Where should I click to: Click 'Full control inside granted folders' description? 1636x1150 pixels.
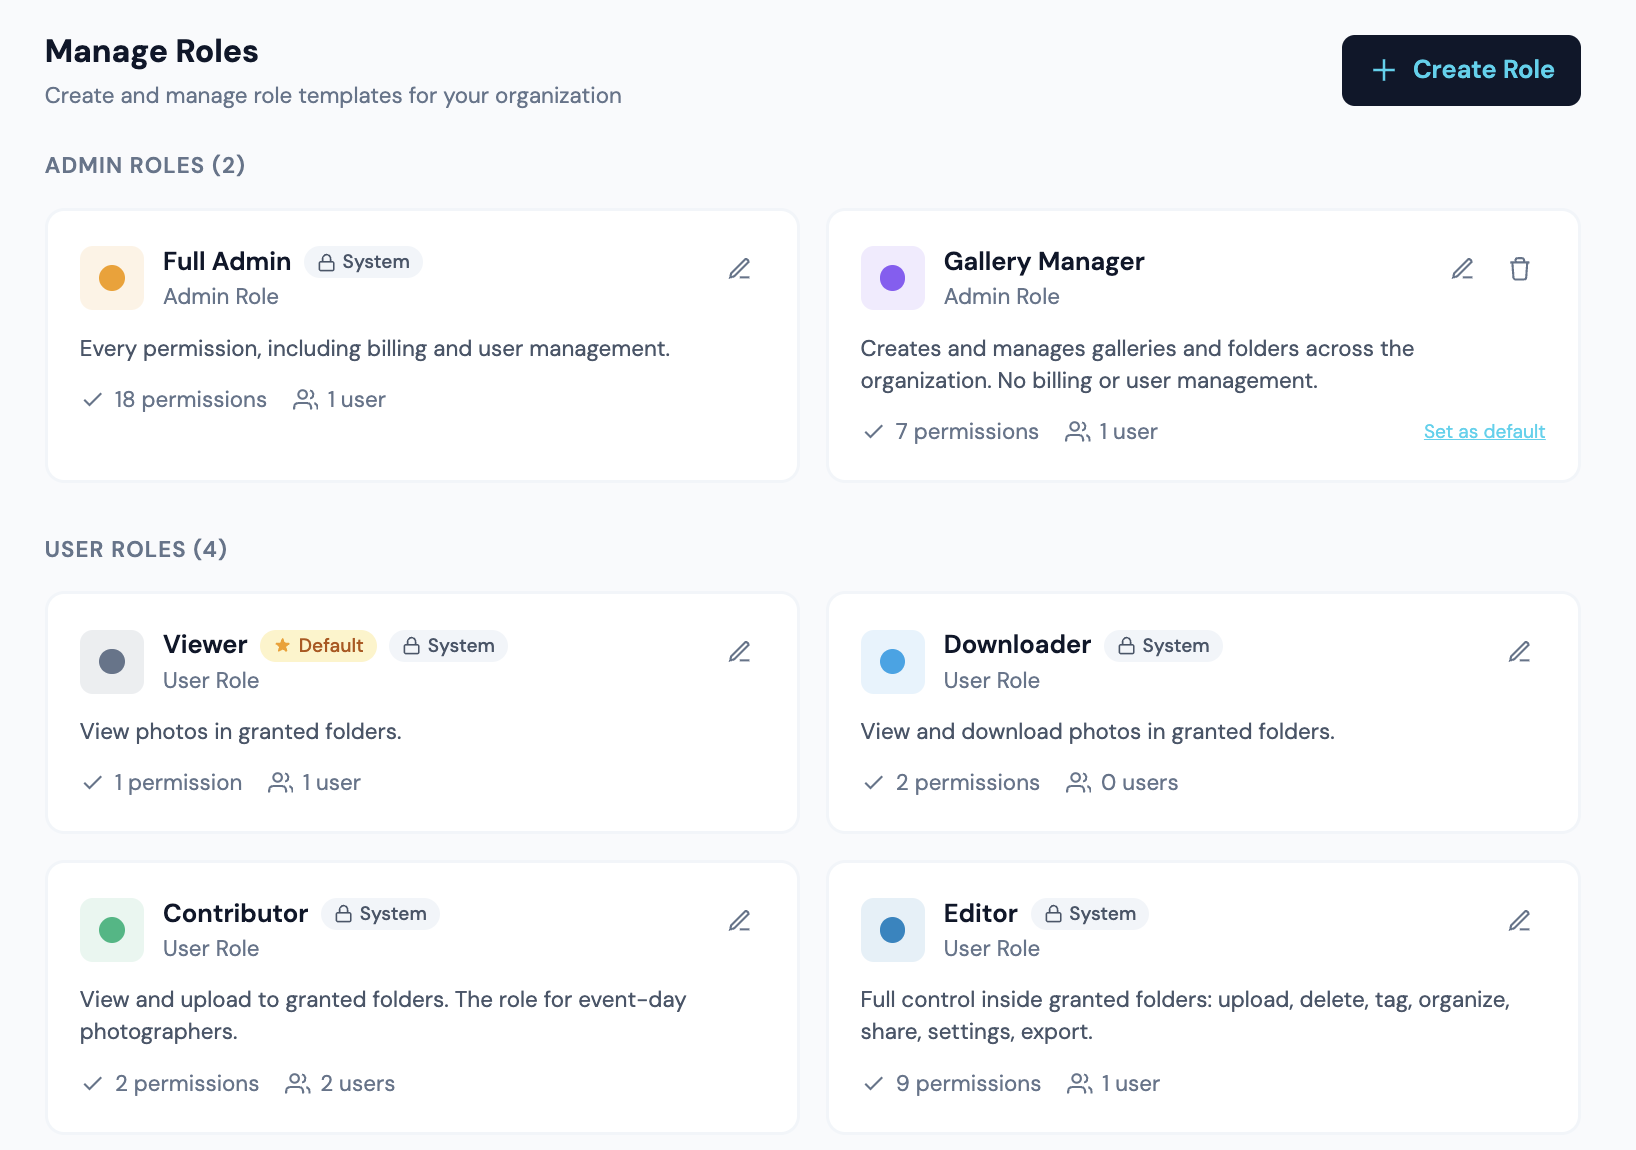pos(1186,1016)
